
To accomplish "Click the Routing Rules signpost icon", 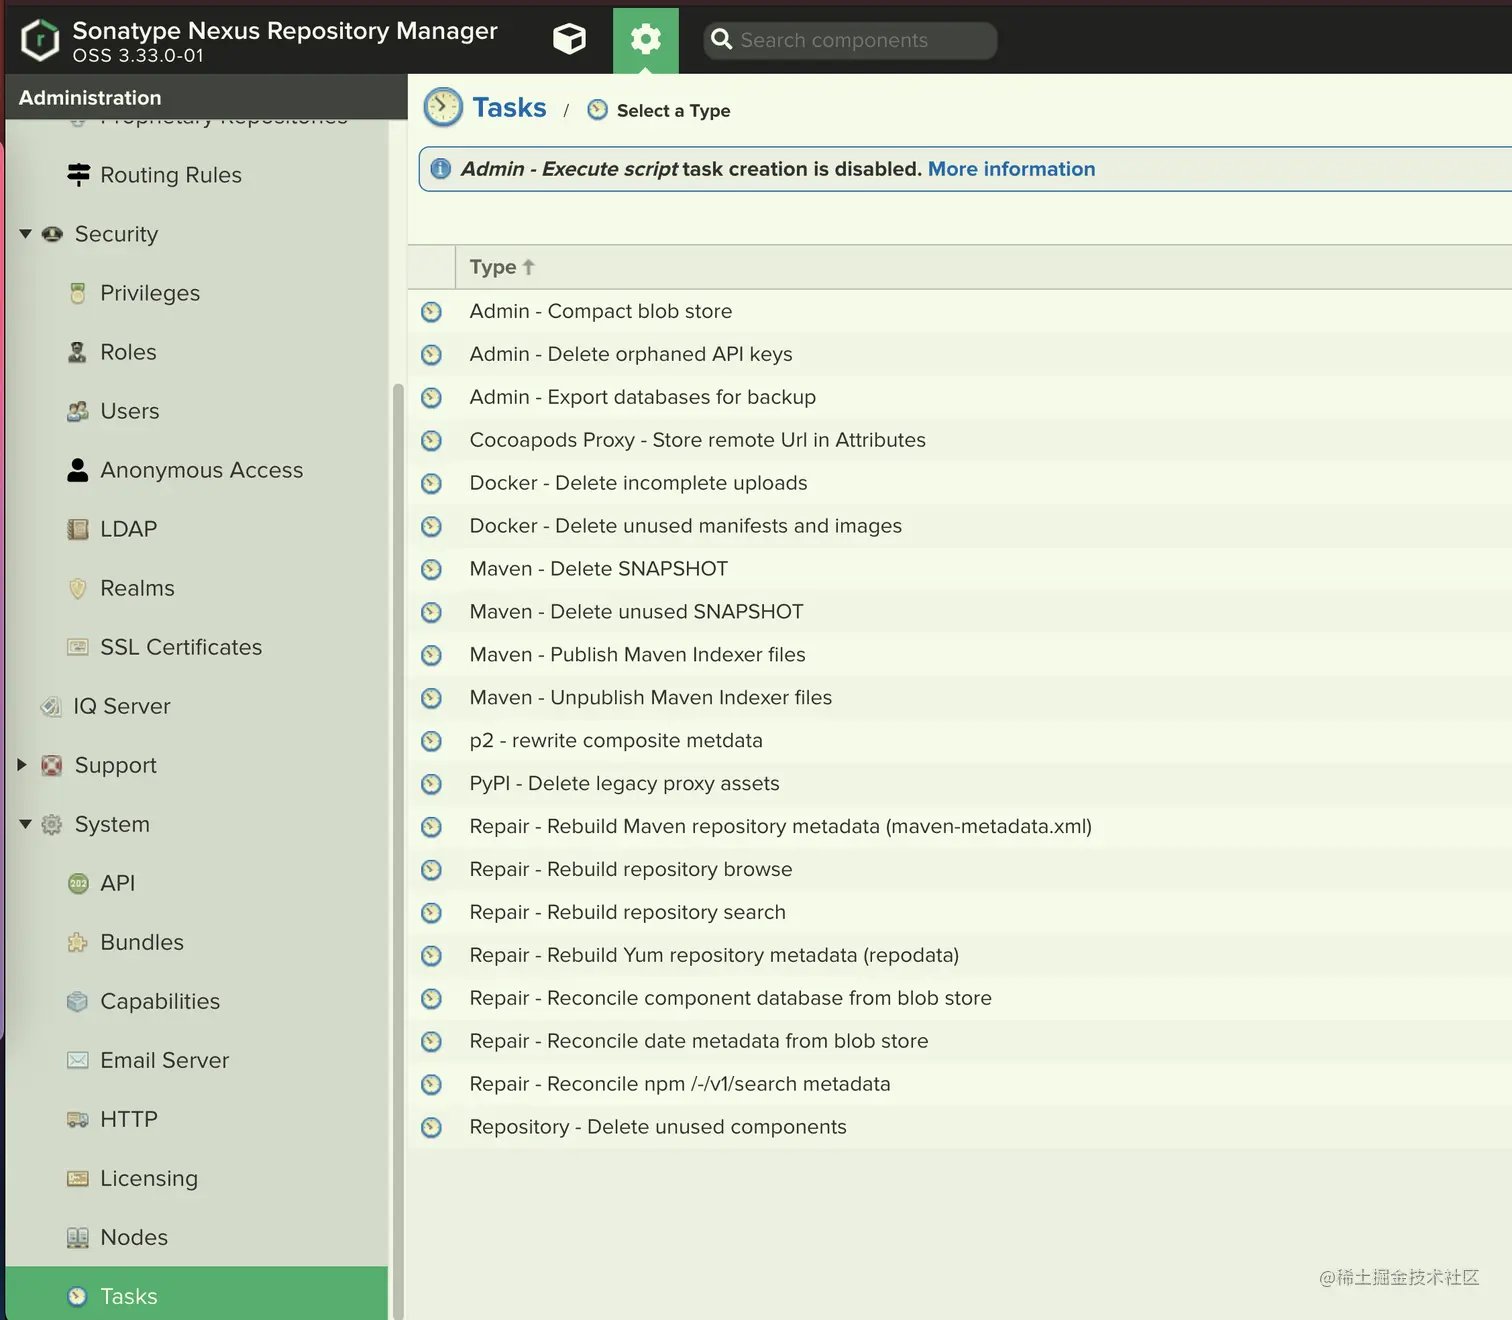I will 78,175.
